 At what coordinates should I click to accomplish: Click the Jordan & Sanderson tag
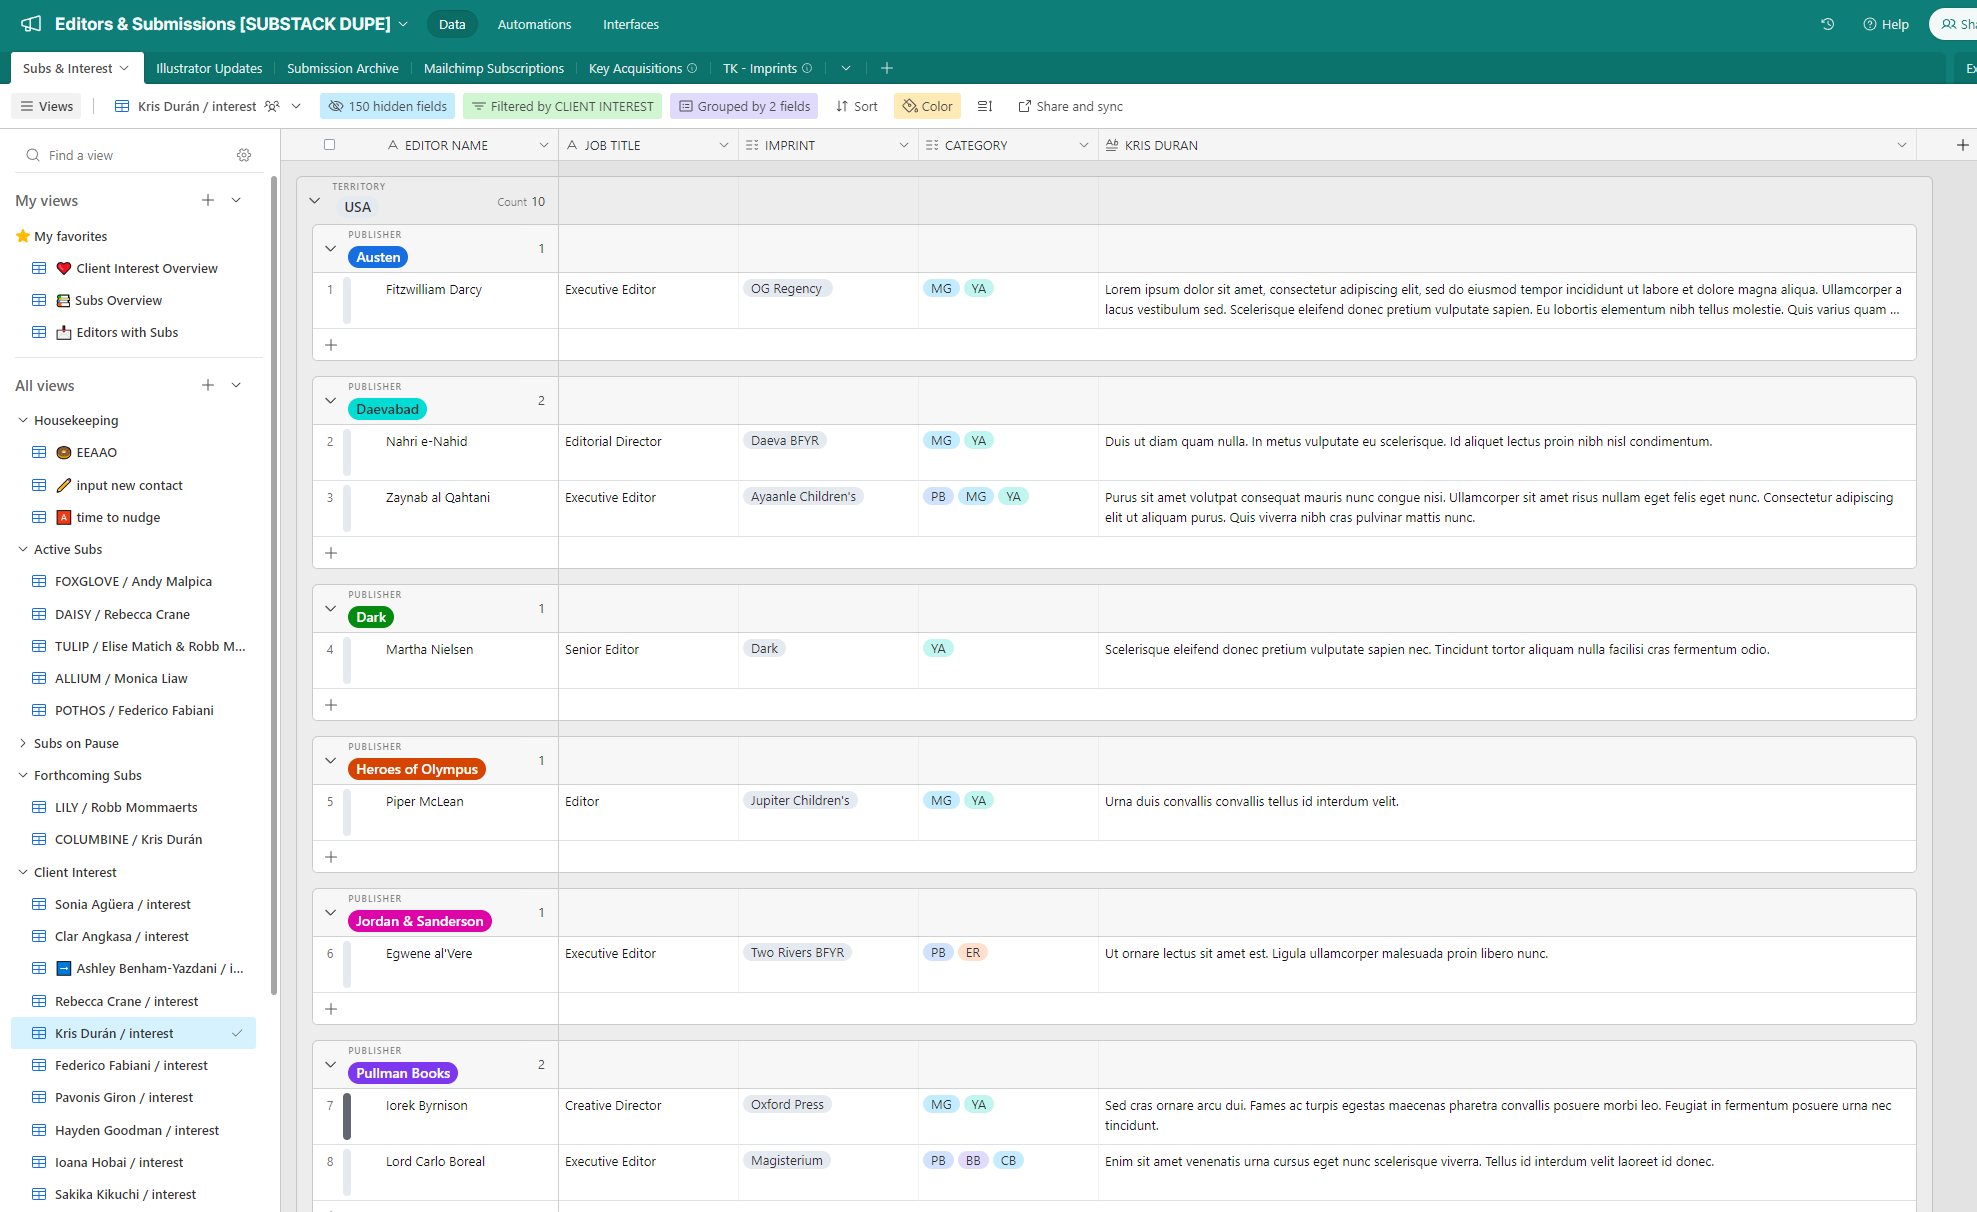click(x=420, y=921)
